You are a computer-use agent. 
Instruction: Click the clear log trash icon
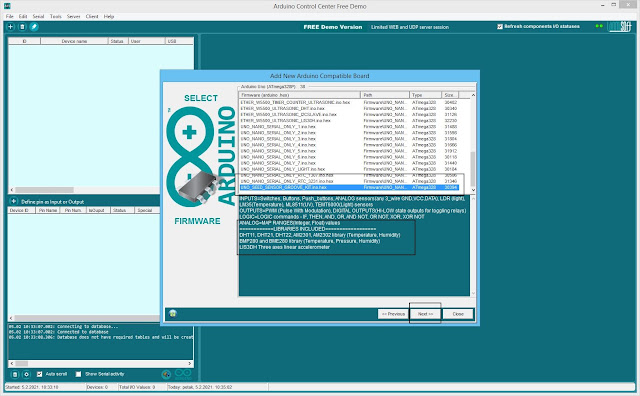point(15,374)
